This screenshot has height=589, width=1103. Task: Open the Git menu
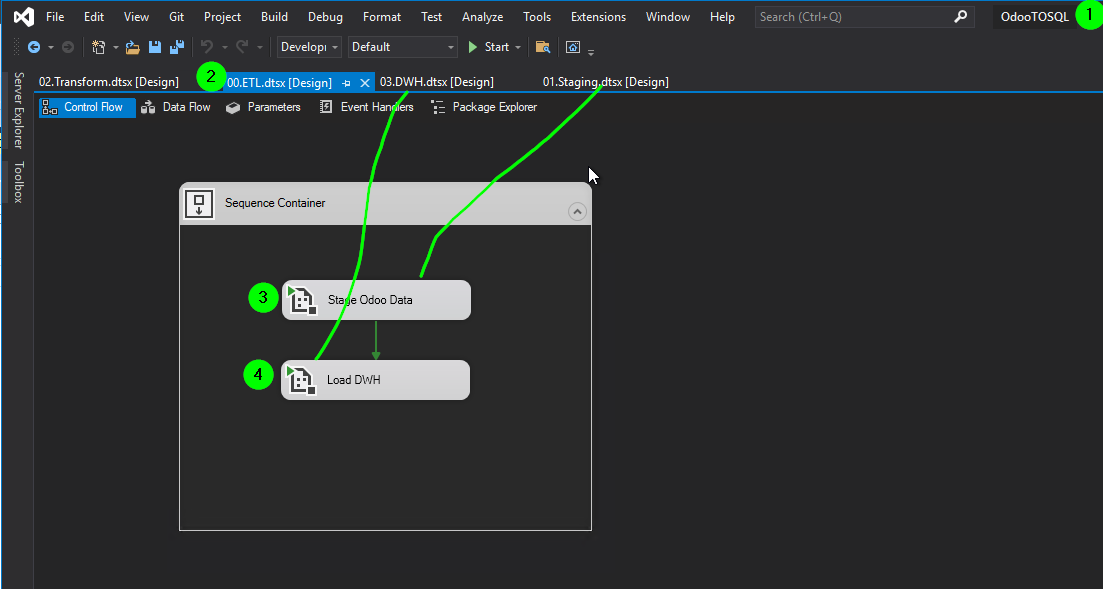tap(177, 17)
